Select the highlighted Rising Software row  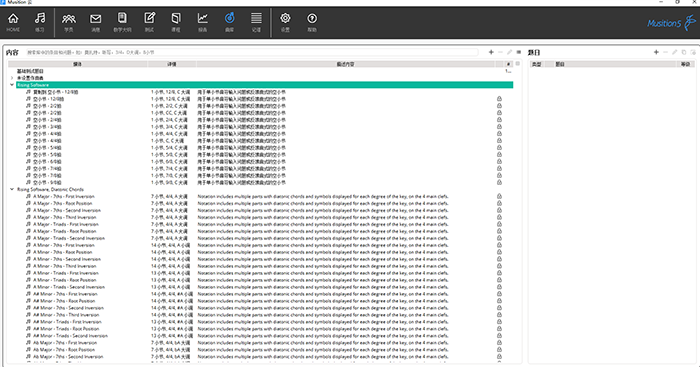click(264, 85)
